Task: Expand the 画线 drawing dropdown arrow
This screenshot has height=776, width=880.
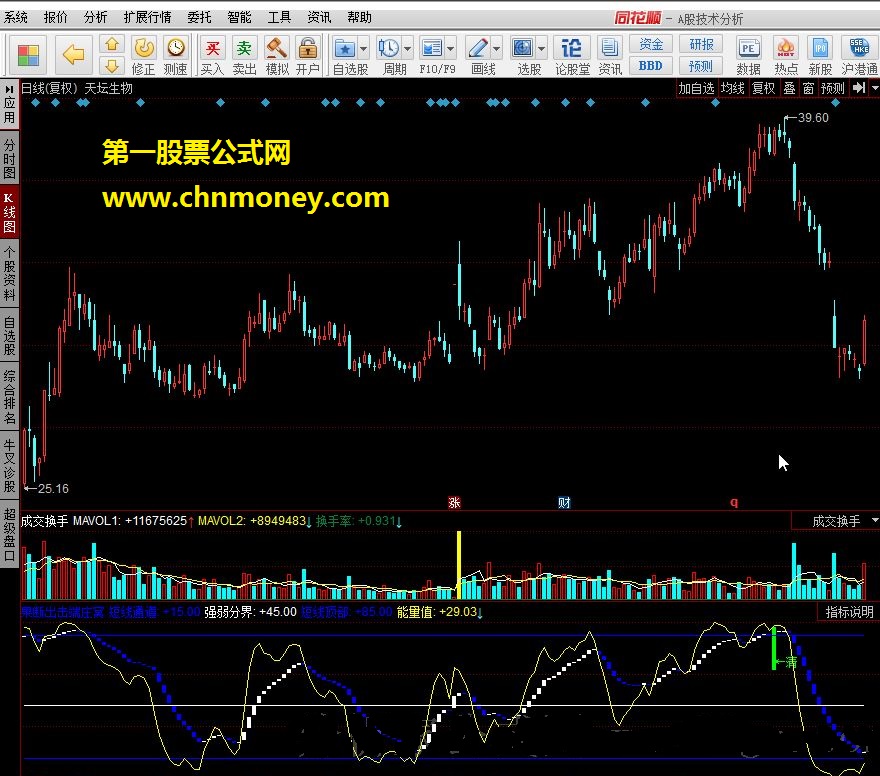Action: (497, 49)
